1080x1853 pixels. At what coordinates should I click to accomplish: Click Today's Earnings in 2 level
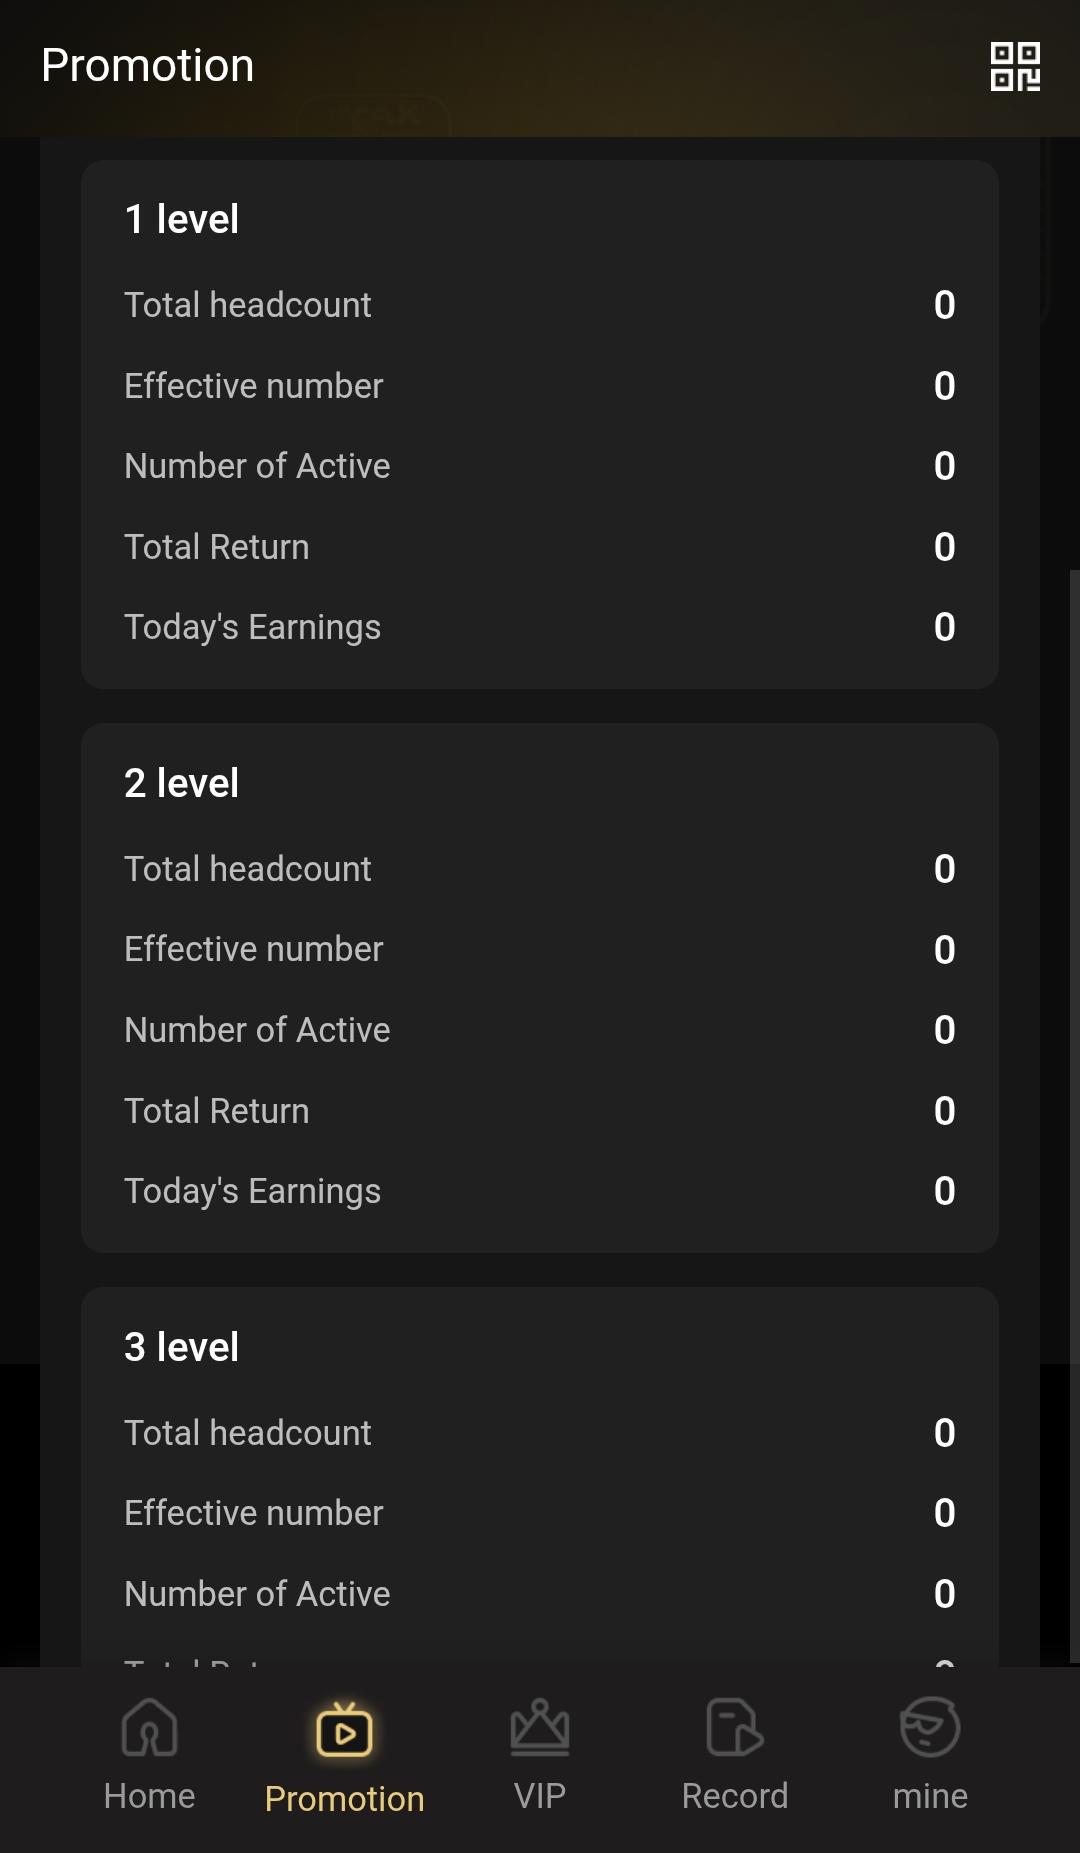(252, 1191)
